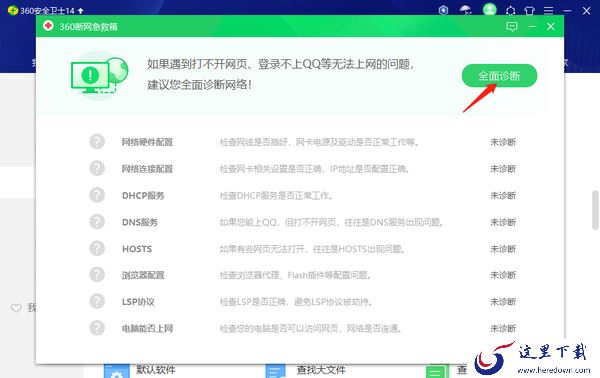600x378 pixels.
Task: Click the status icon beside 浏览器配置
Action: coord(97,275)
